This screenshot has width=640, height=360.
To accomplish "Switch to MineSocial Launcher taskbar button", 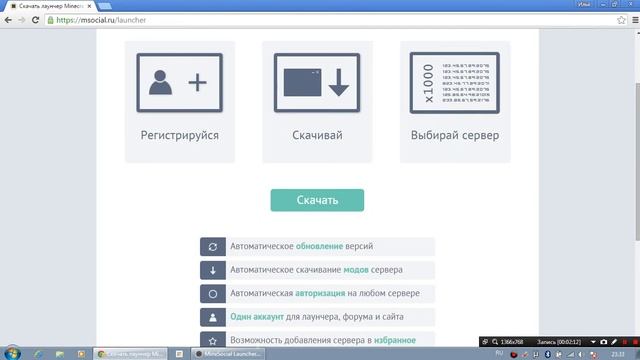I will click(x=228, y=354).
